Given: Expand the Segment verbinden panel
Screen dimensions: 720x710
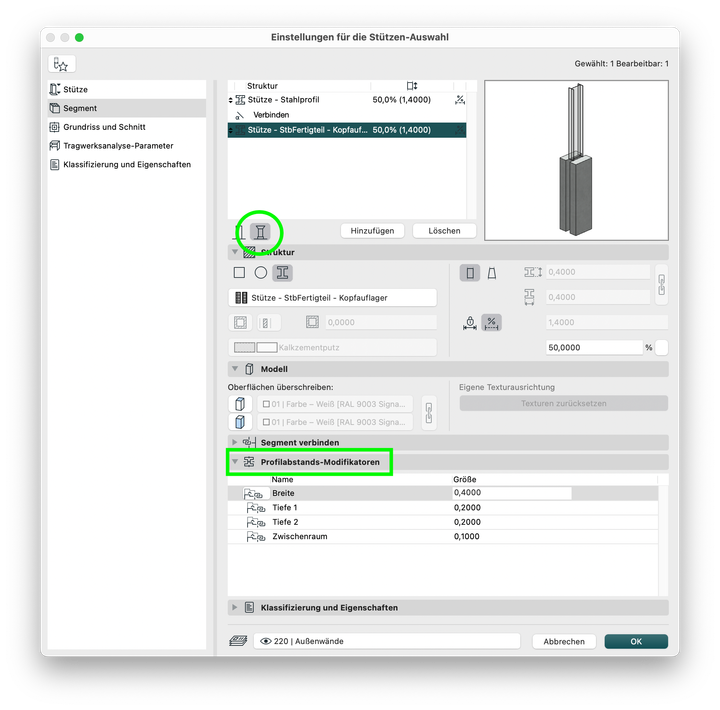Looking at the screenshot, I should [235, 442].
